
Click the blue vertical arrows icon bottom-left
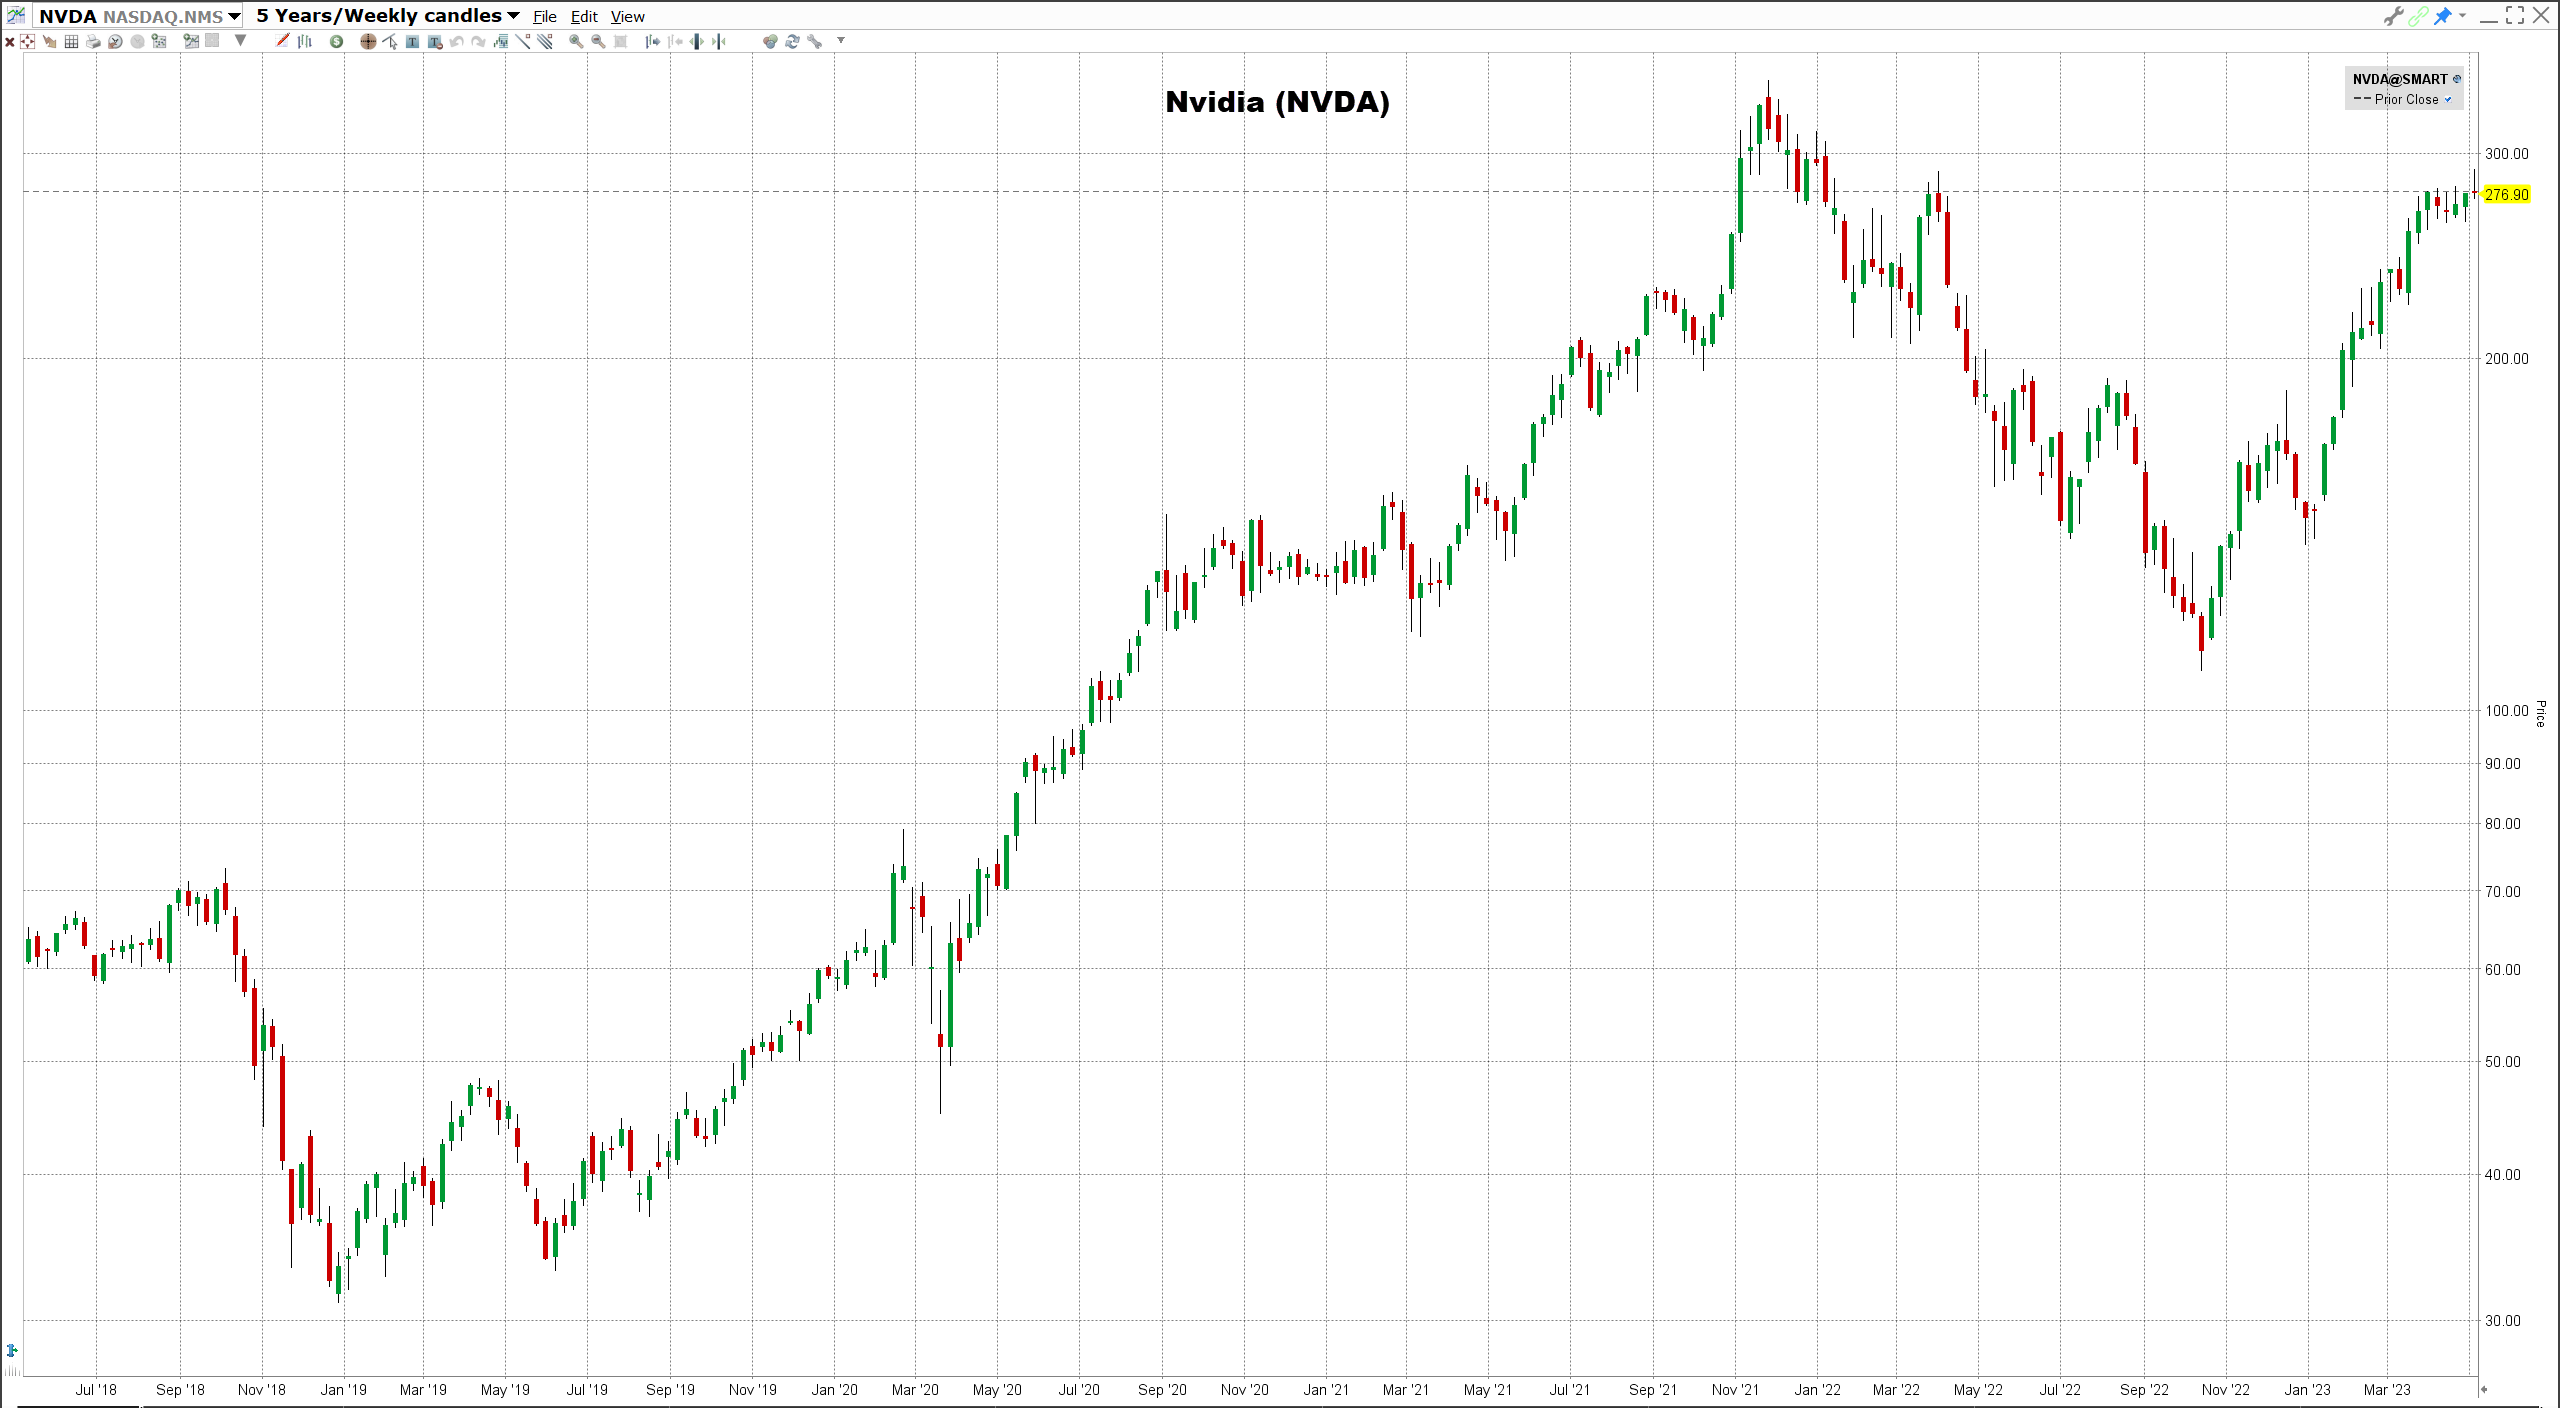12,1351
